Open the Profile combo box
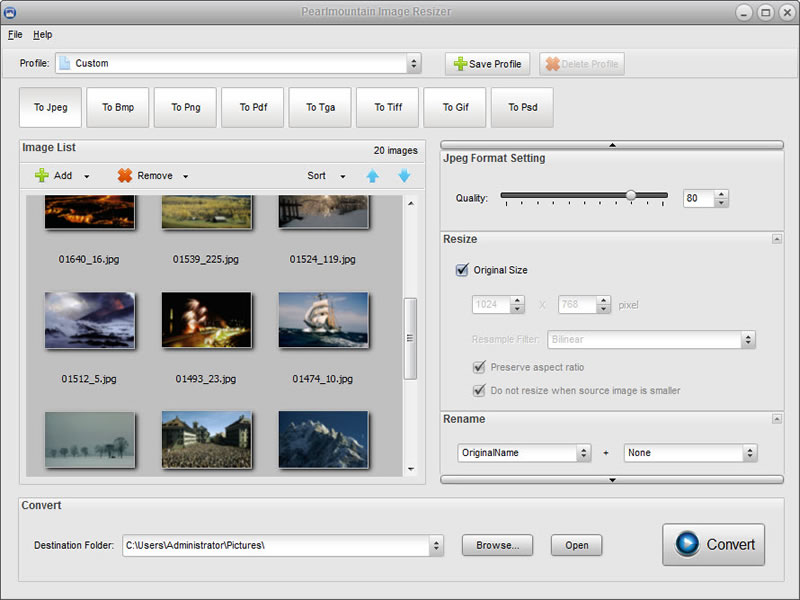Viewport: 800px width, 600px height. 238,63
